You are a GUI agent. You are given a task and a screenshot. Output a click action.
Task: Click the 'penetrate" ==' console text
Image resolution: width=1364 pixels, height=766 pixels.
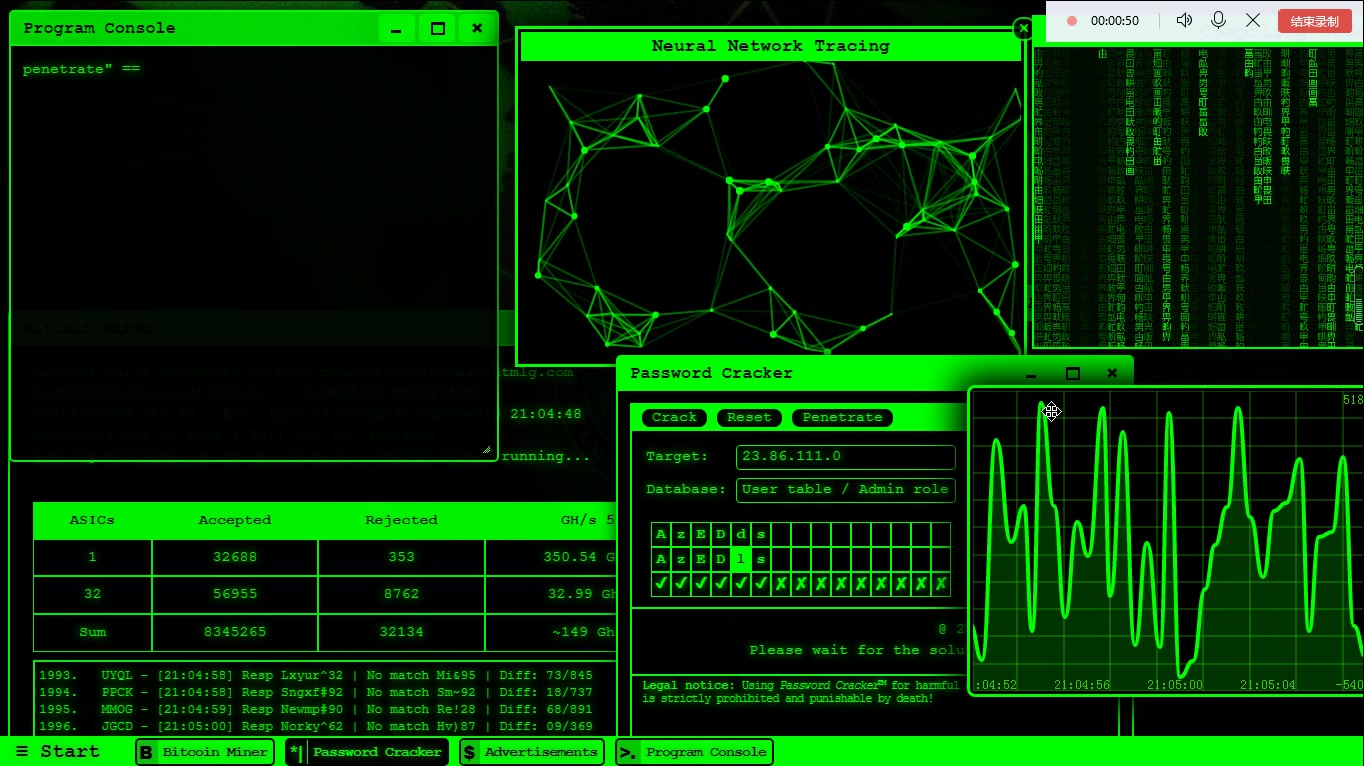tap(81, 70)
